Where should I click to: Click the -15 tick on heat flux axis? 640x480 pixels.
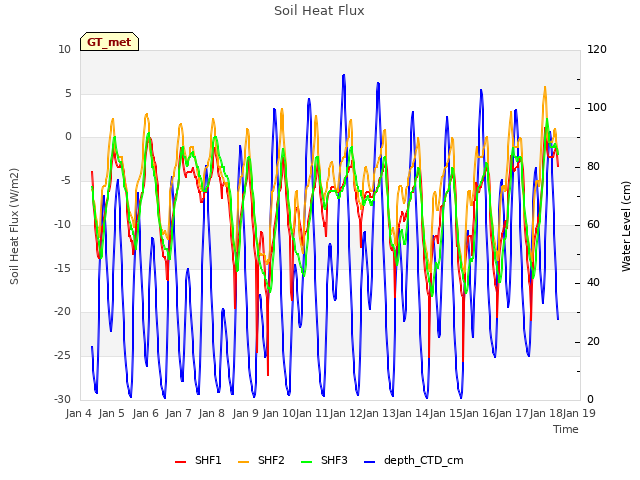pos(63,269)
